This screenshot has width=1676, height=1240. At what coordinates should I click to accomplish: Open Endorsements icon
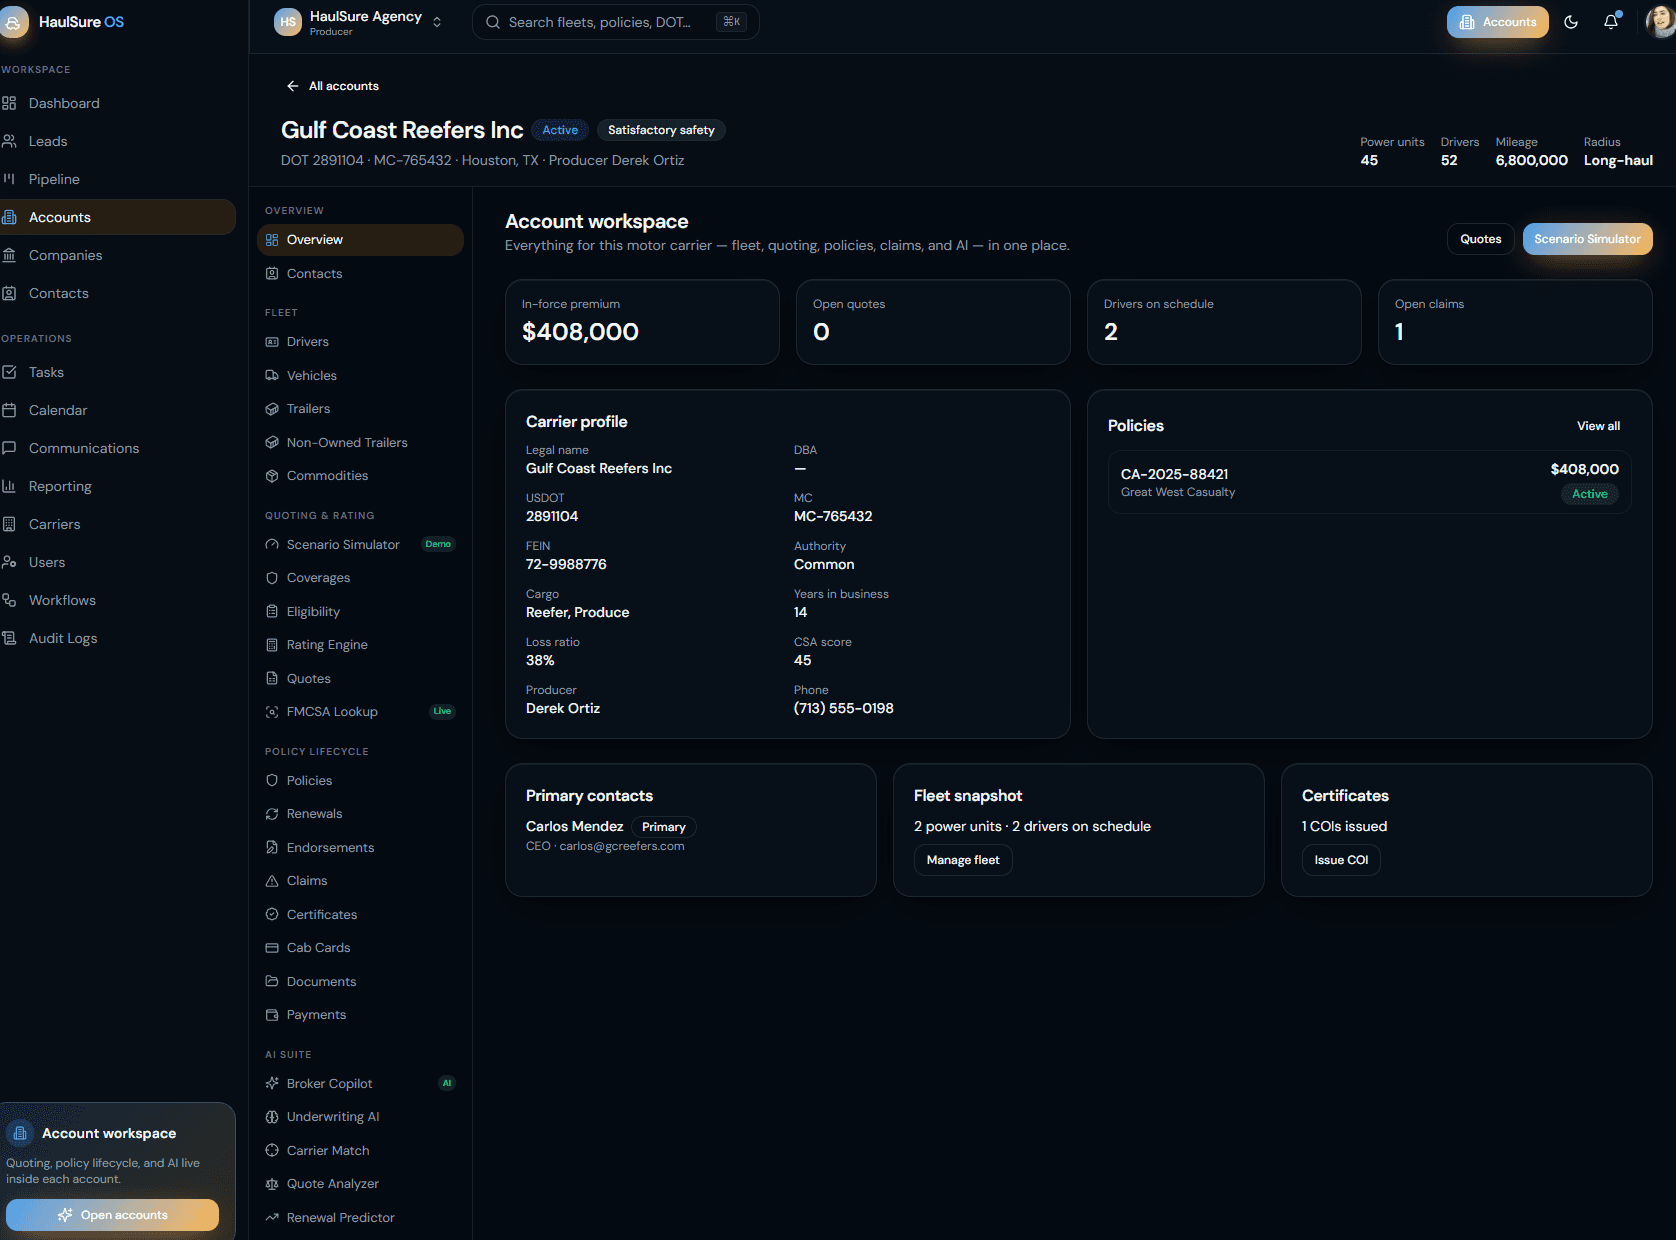click(272, 848)
